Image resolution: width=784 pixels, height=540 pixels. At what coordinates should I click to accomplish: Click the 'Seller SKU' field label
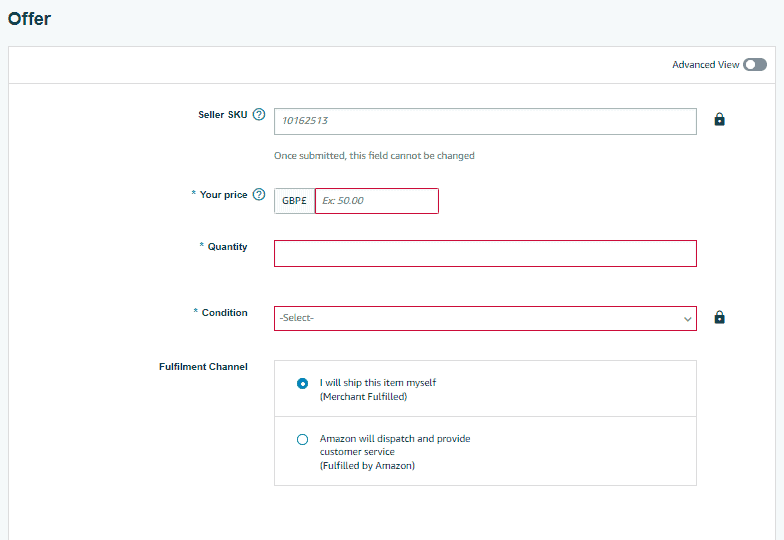click(x=222, y=114)
